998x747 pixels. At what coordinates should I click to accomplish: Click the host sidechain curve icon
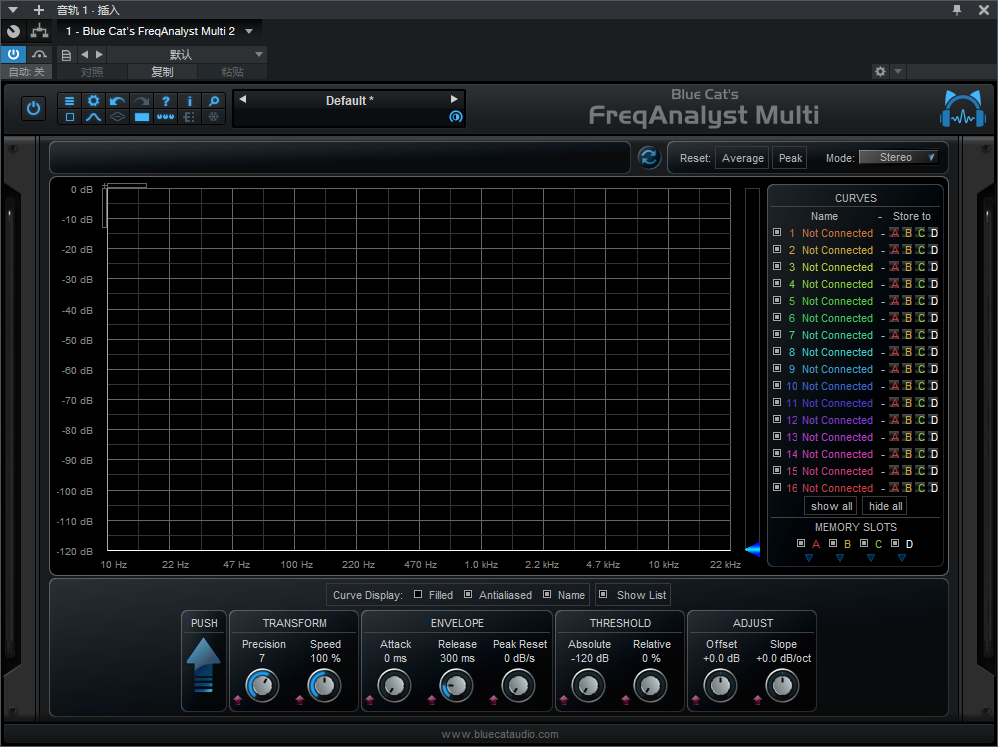pyautogui.click(x=39, y=54)
